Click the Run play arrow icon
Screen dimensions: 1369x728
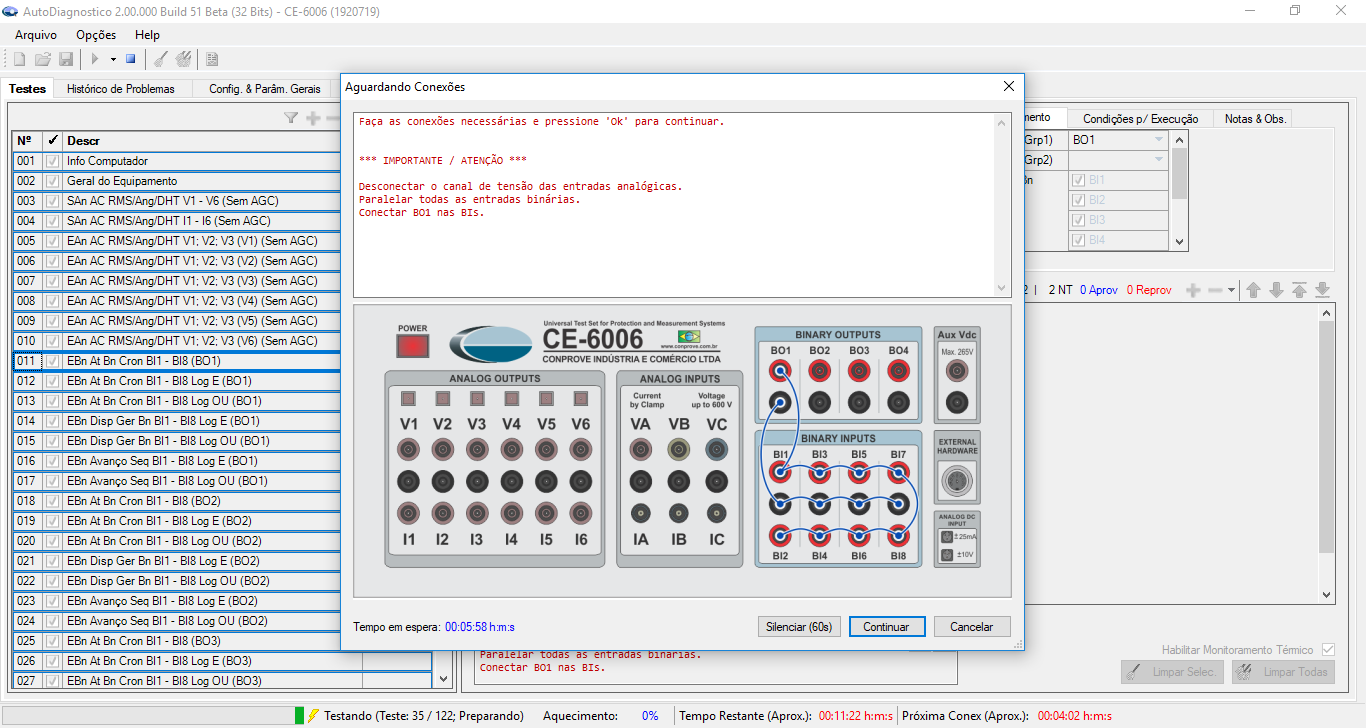click(95, 60)
